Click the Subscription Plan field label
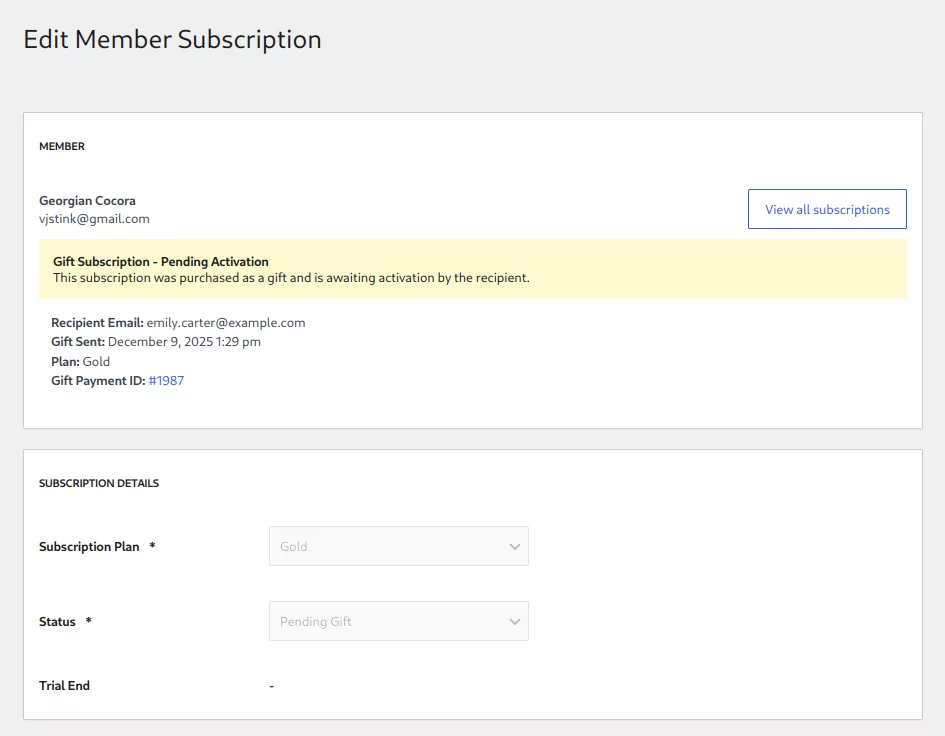Viewport: 945px width, 736px height. tap(89, 547)
